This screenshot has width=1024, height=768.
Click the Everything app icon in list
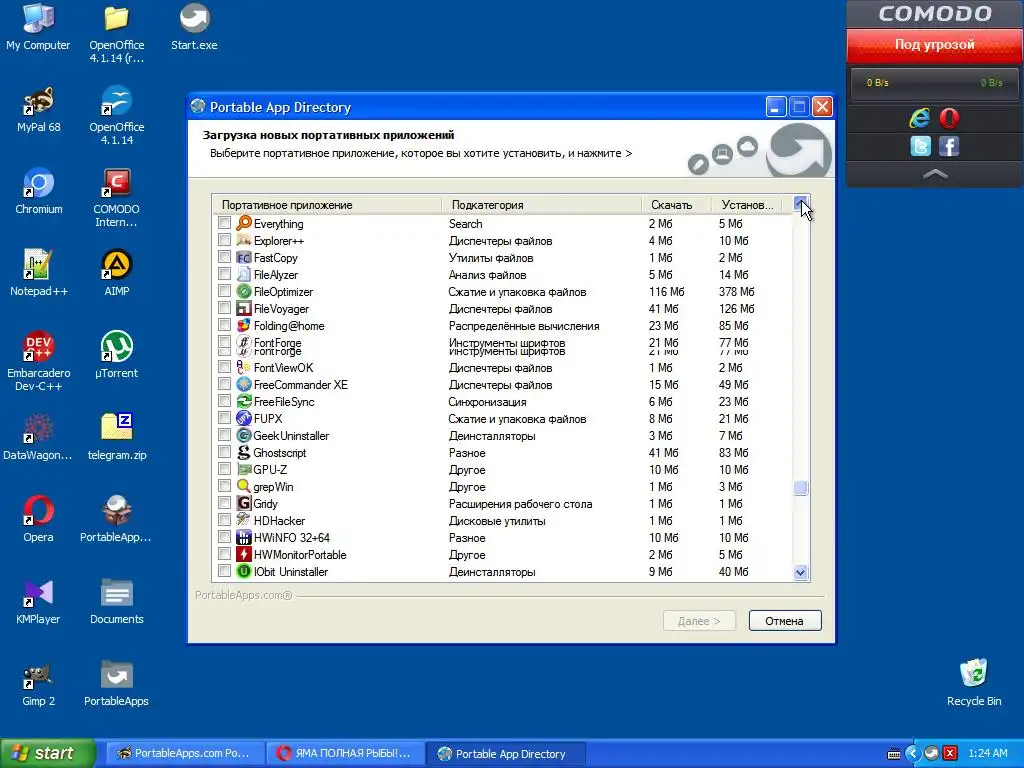point(244,223)
